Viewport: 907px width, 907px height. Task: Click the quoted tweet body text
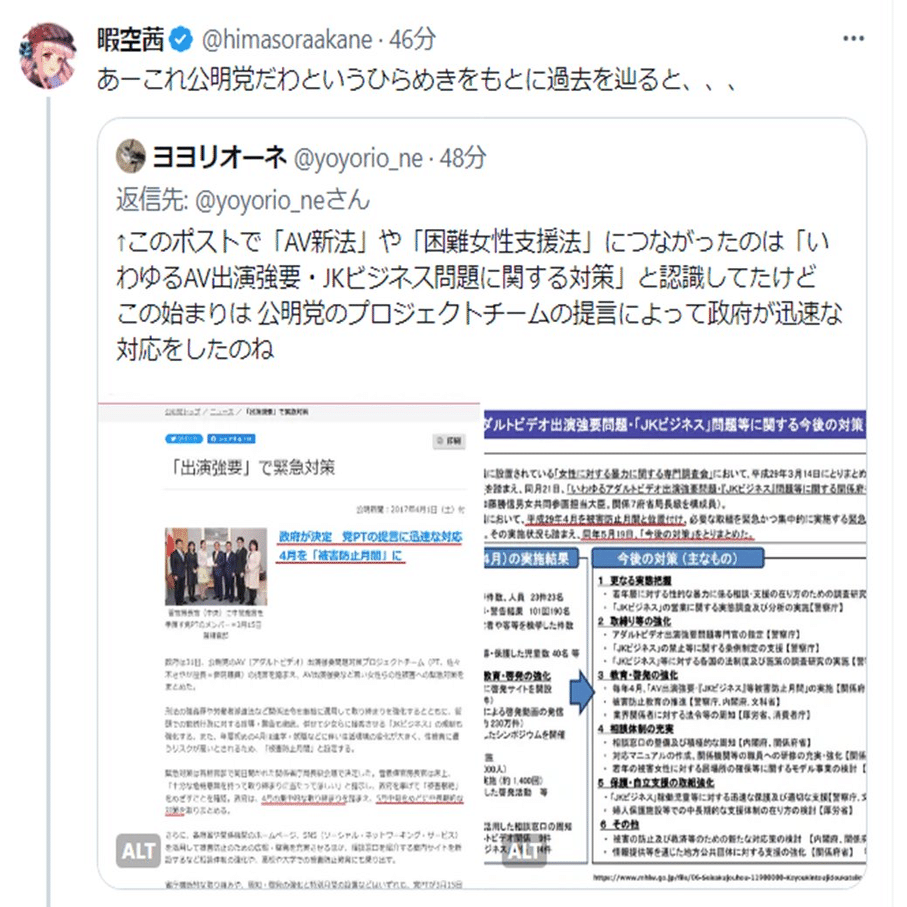pyautogui.click(x=480, y=295)
